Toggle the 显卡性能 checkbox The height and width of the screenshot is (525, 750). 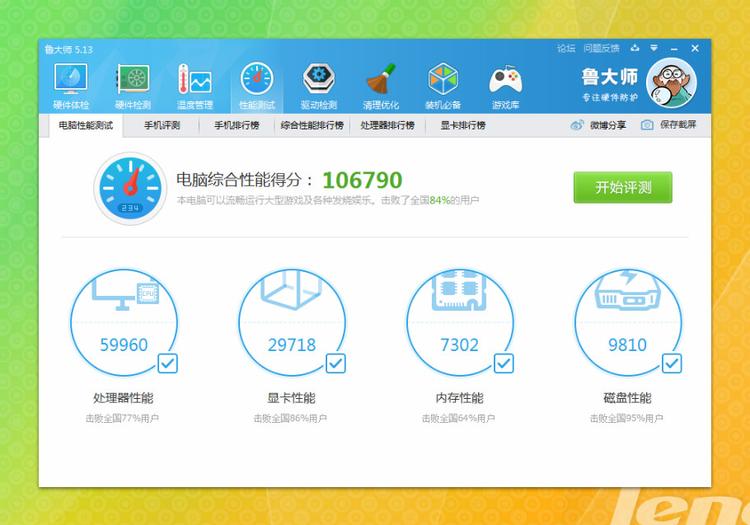coord(335,363)
